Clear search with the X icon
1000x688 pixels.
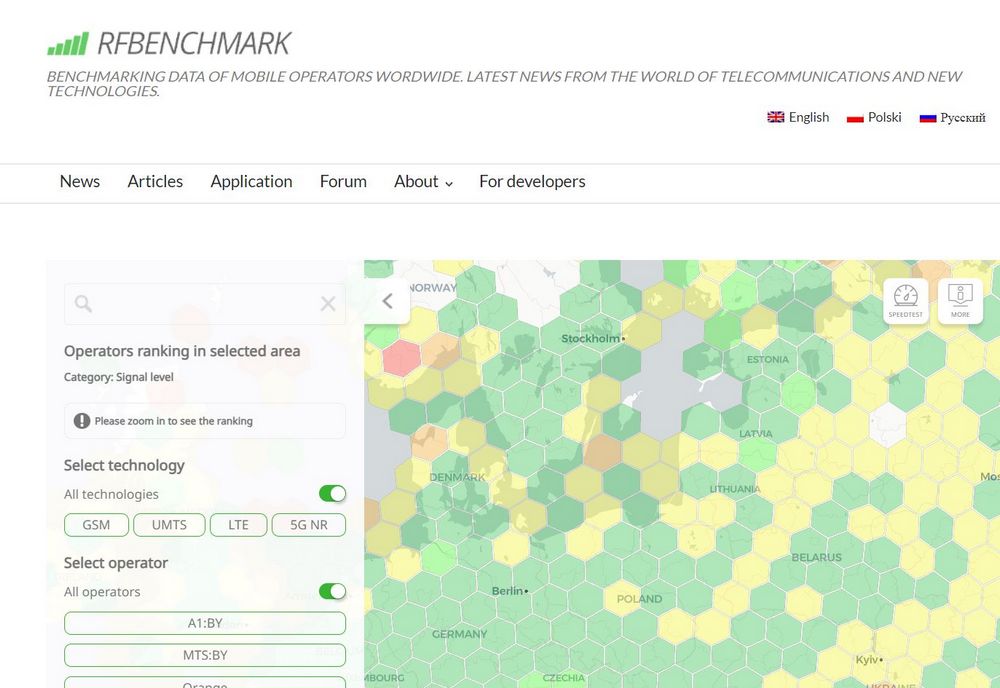(327, 304)
